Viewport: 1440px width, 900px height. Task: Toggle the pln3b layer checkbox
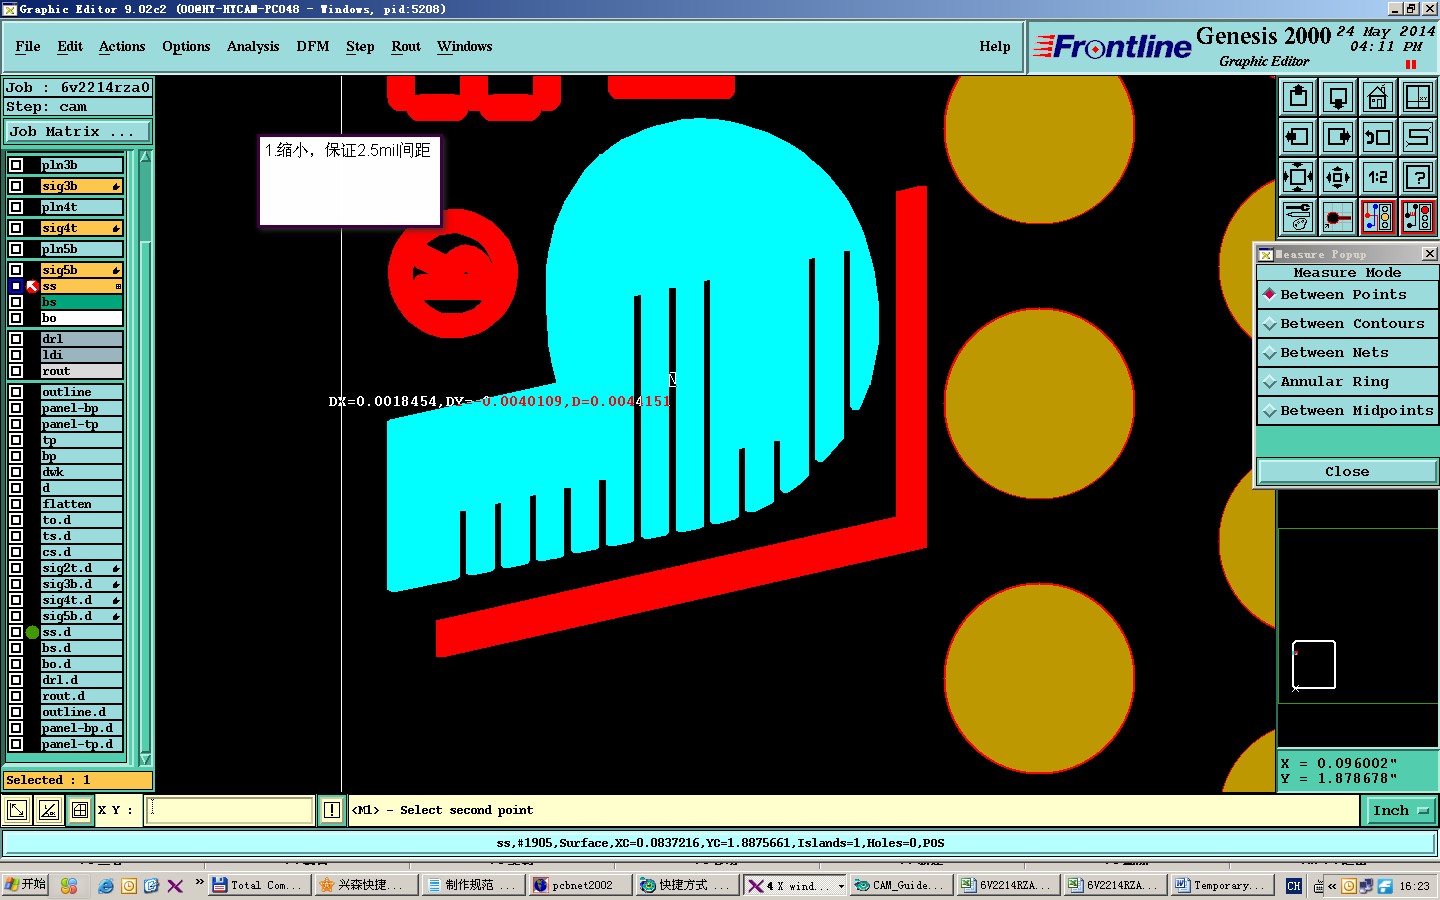coord(16,165)
